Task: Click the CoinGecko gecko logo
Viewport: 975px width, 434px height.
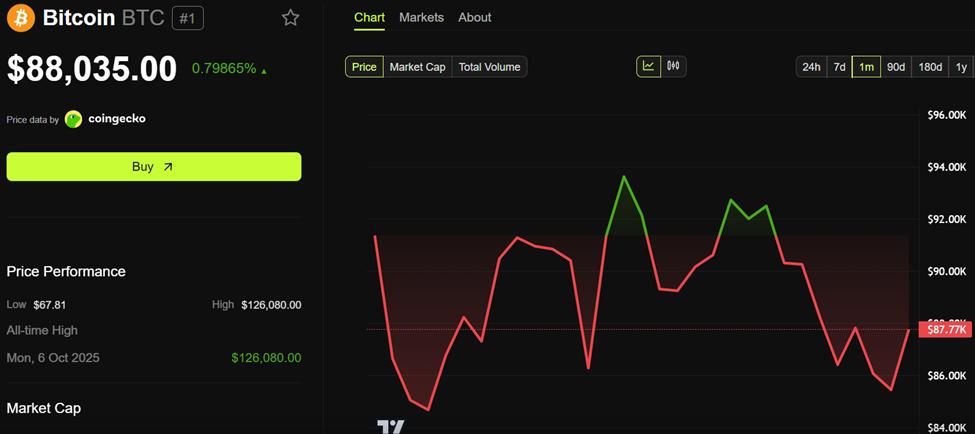Action: [x=74, y=119]
